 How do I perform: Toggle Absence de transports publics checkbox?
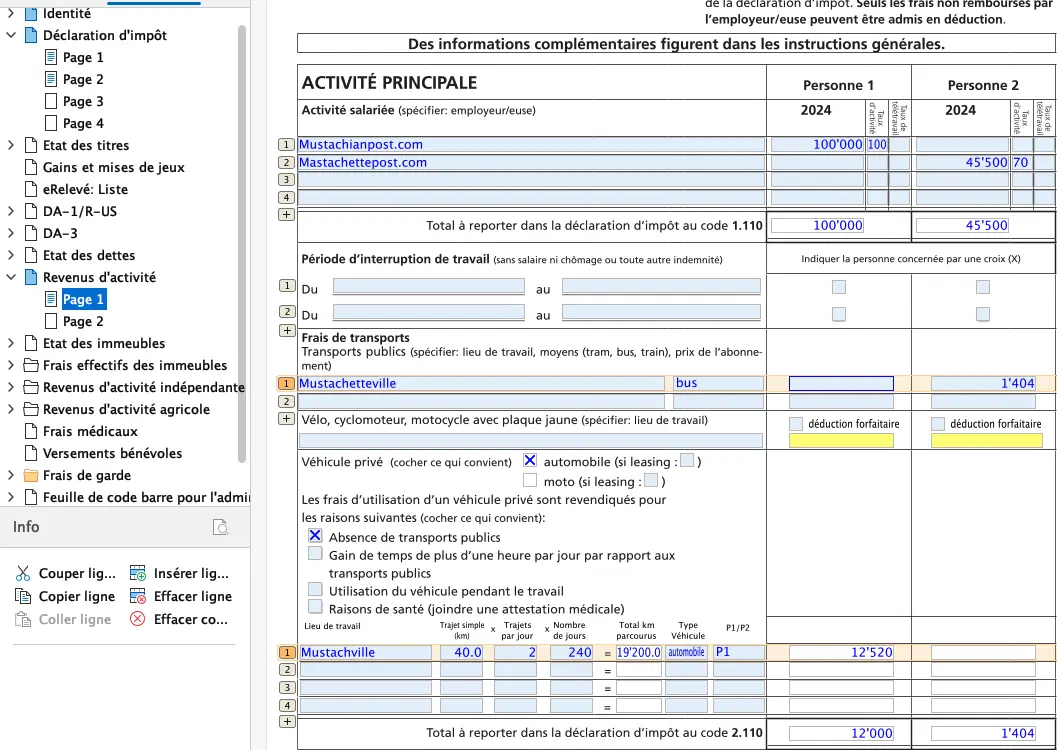click(315, 537)
